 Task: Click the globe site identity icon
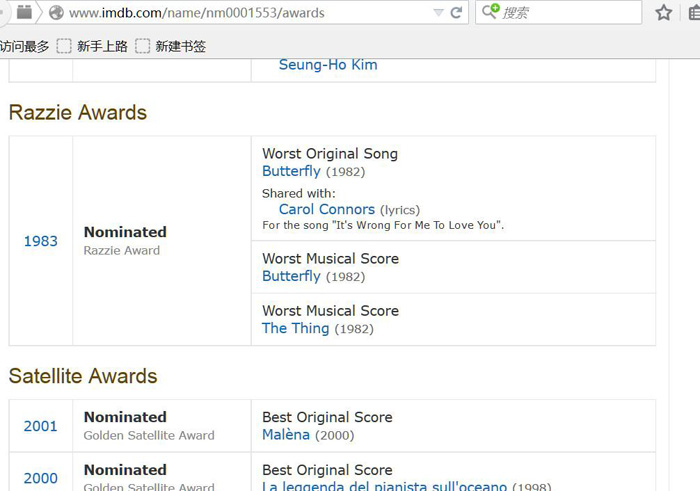tap(56, 12)
